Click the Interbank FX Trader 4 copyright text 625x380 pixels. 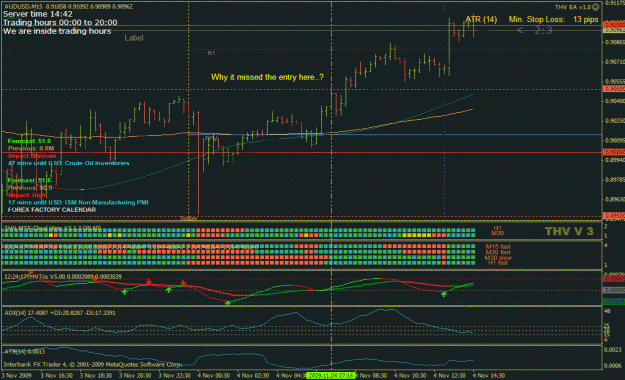[x=92, y=364]
